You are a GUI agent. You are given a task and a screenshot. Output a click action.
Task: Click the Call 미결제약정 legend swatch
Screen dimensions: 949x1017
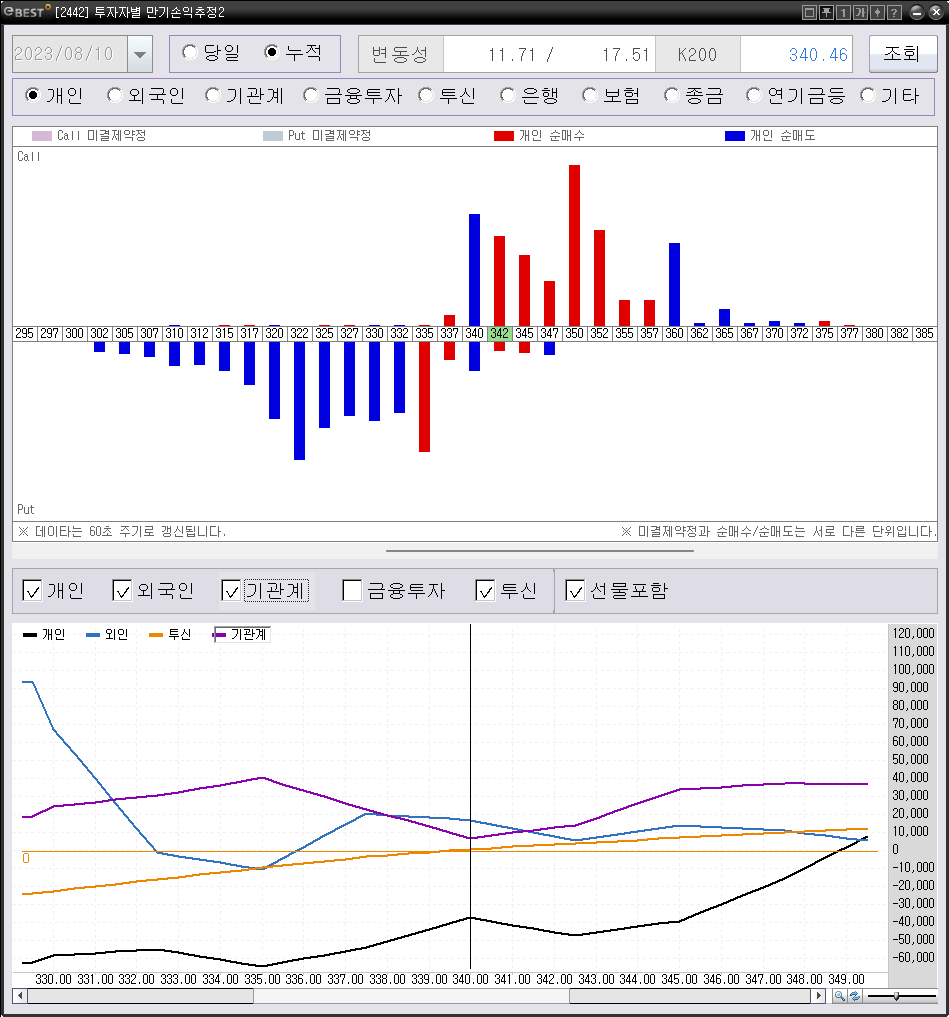(42, 136)
